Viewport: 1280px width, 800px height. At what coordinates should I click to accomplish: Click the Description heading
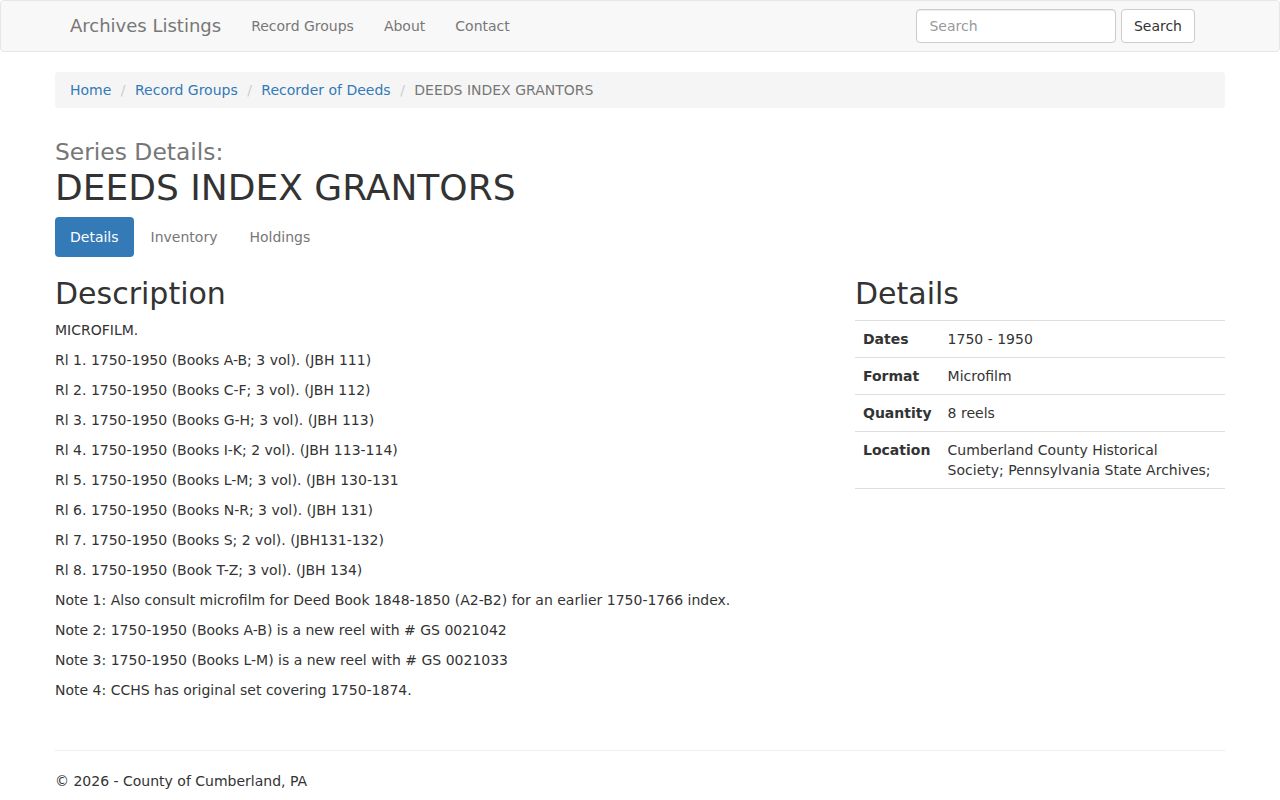(140, 293)
